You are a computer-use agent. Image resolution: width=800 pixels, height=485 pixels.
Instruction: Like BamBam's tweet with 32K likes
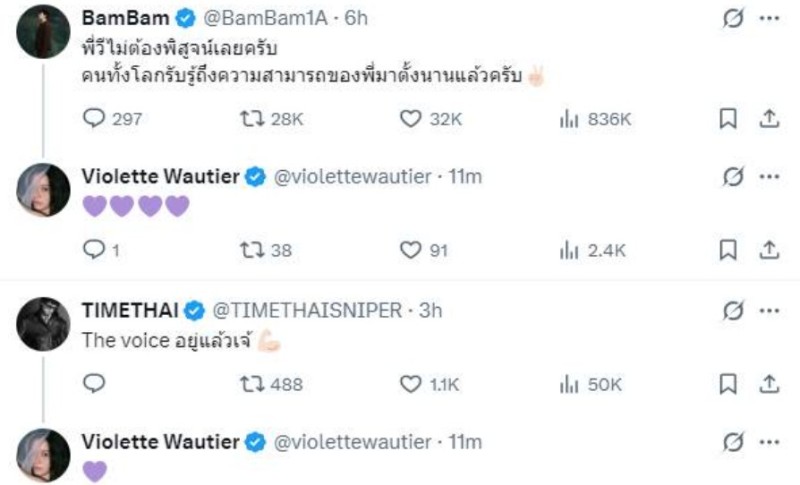409,118
